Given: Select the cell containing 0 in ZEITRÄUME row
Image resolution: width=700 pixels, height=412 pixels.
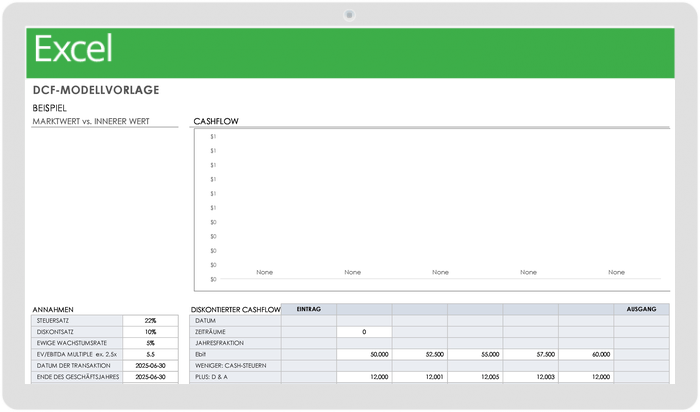Looking at the screenshot, I should pos(364,332).
